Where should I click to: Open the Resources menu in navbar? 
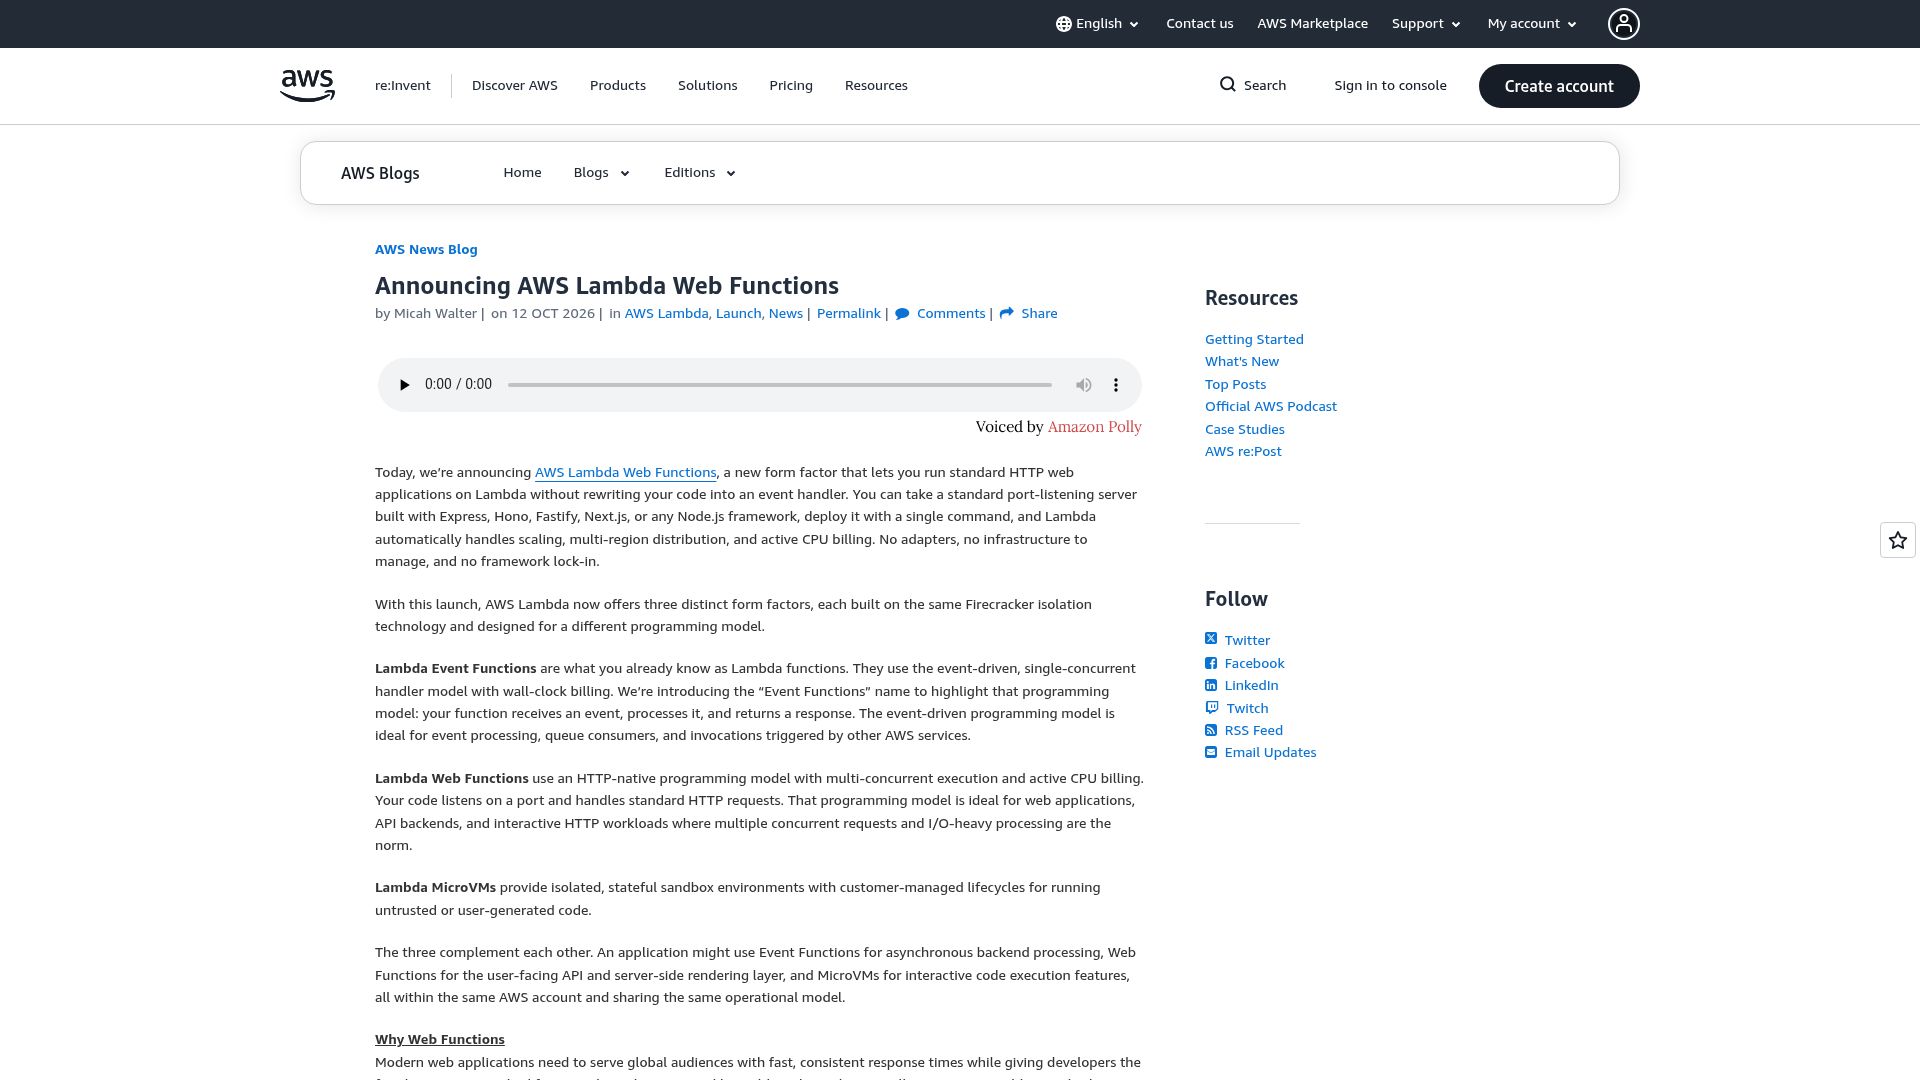(876, 86)
